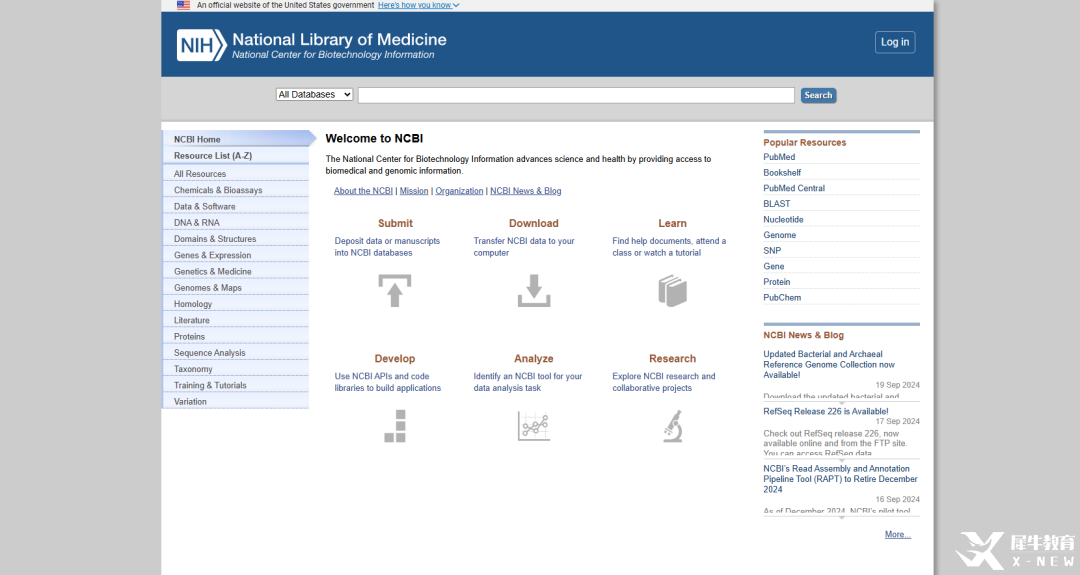Open Literature category
Image resolution: width=1080 pixels, height=575 pixels.
coord(236,320)
